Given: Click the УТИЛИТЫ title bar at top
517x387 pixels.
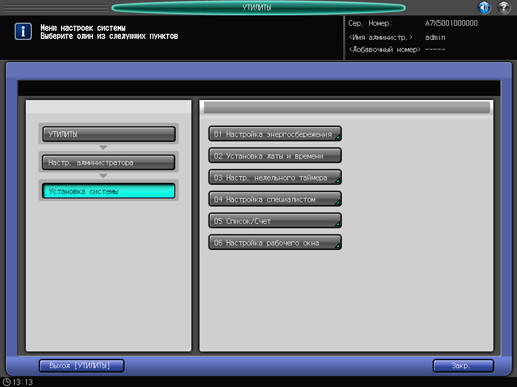Looking at the screenshot, I should click(x=258, y=7).
